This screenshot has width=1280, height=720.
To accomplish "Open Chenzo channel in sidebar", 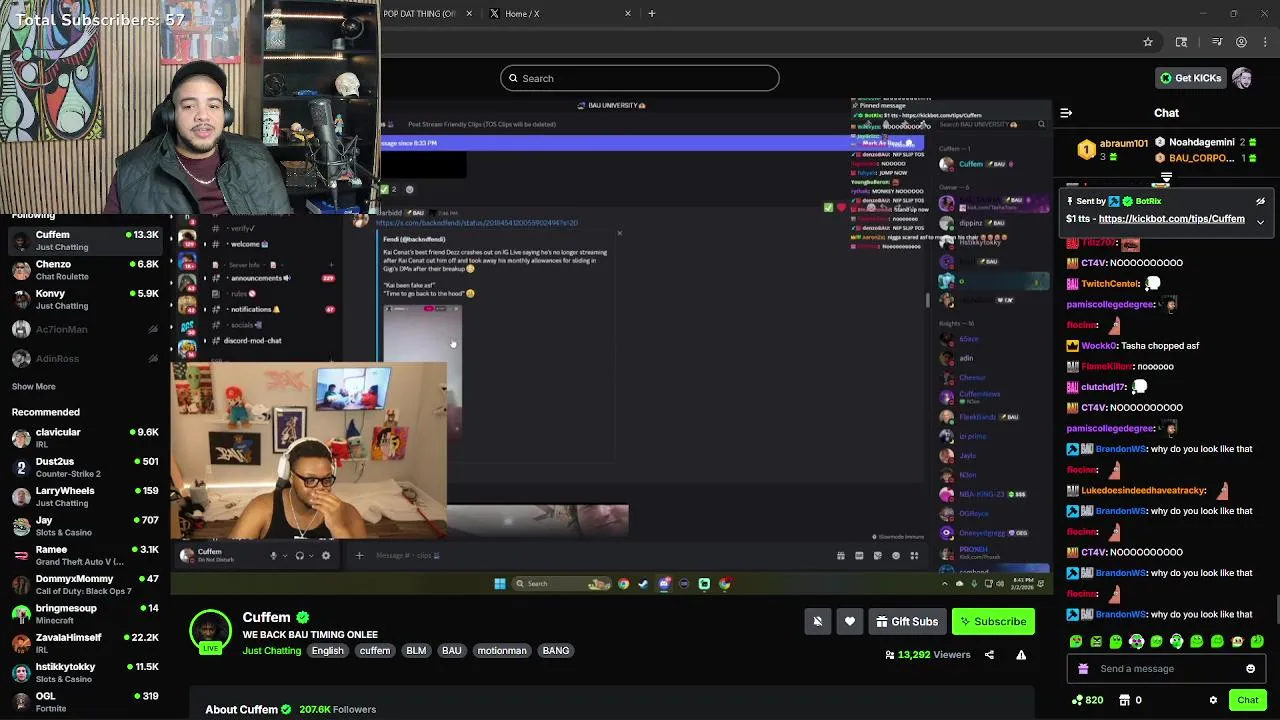I will (x=85, y=270).
